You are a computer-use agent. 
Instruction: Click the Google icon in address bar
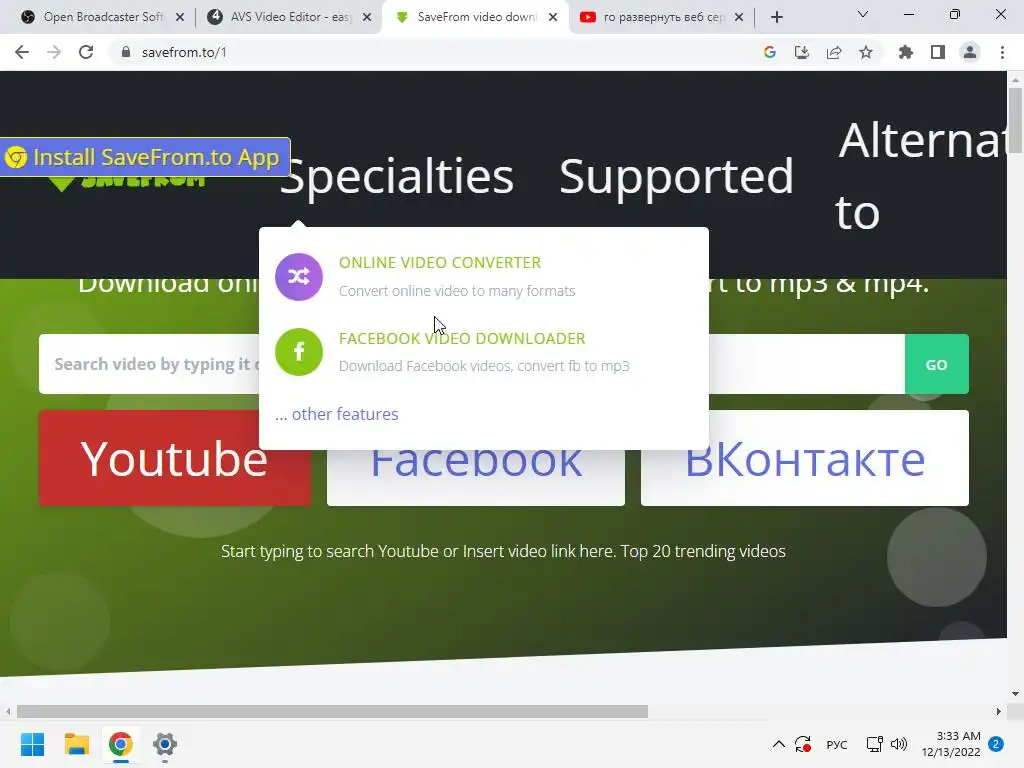[770, 52]
